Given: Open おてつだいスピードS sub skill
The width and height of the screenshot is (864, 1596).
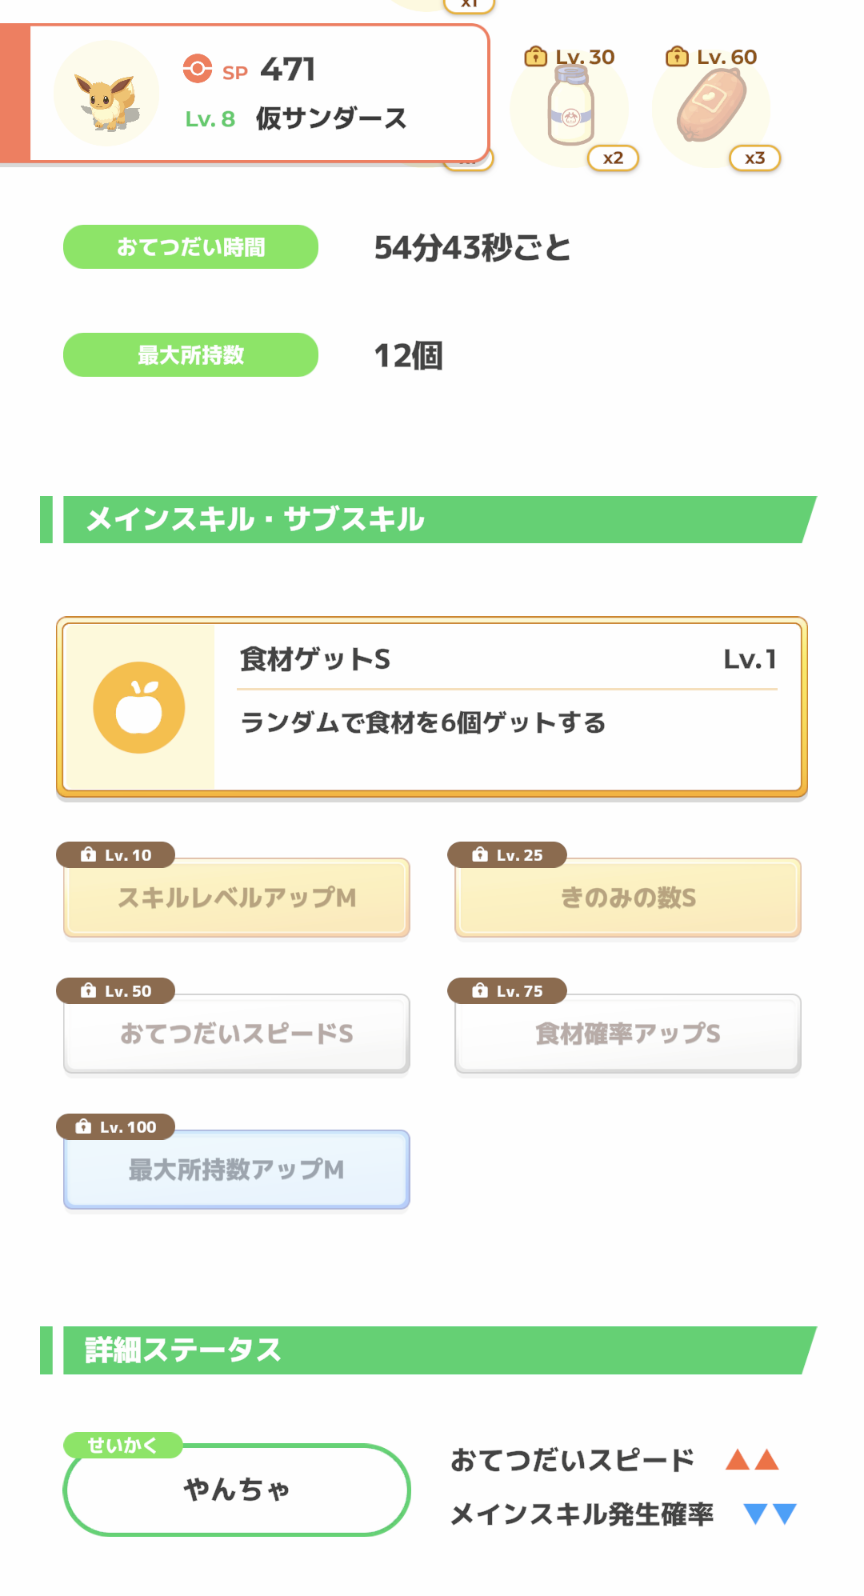Looking at the screenshot, I should pos(237,1034).
